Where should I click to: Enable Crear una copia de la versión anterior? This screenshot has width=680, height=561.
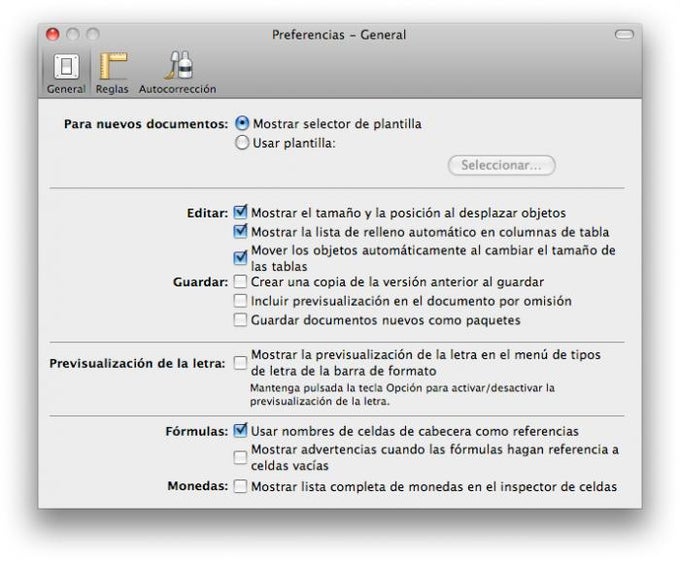[x=240, y=282]
